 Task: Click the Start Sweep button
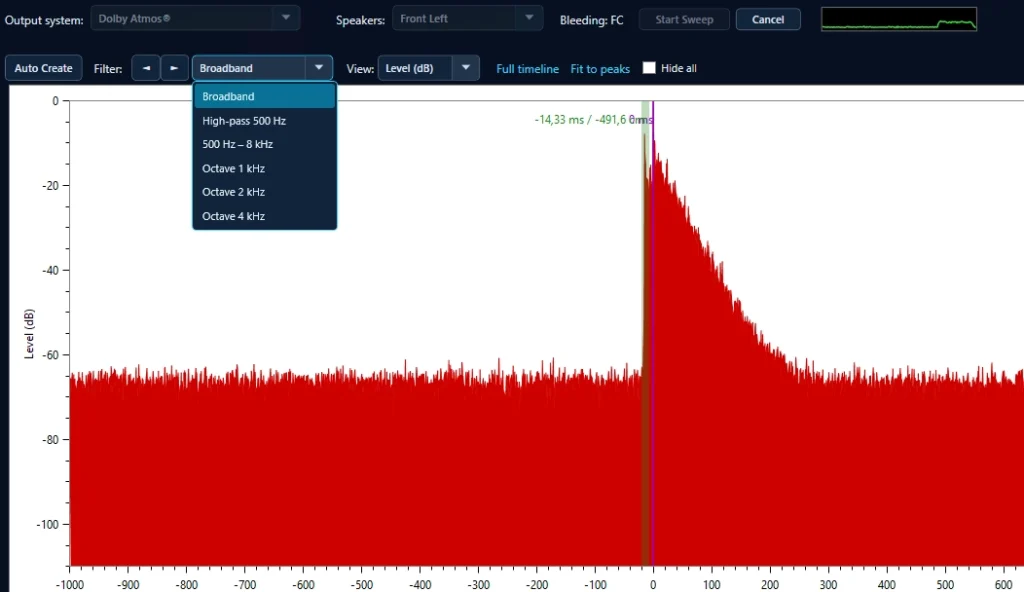coord(684,20)
